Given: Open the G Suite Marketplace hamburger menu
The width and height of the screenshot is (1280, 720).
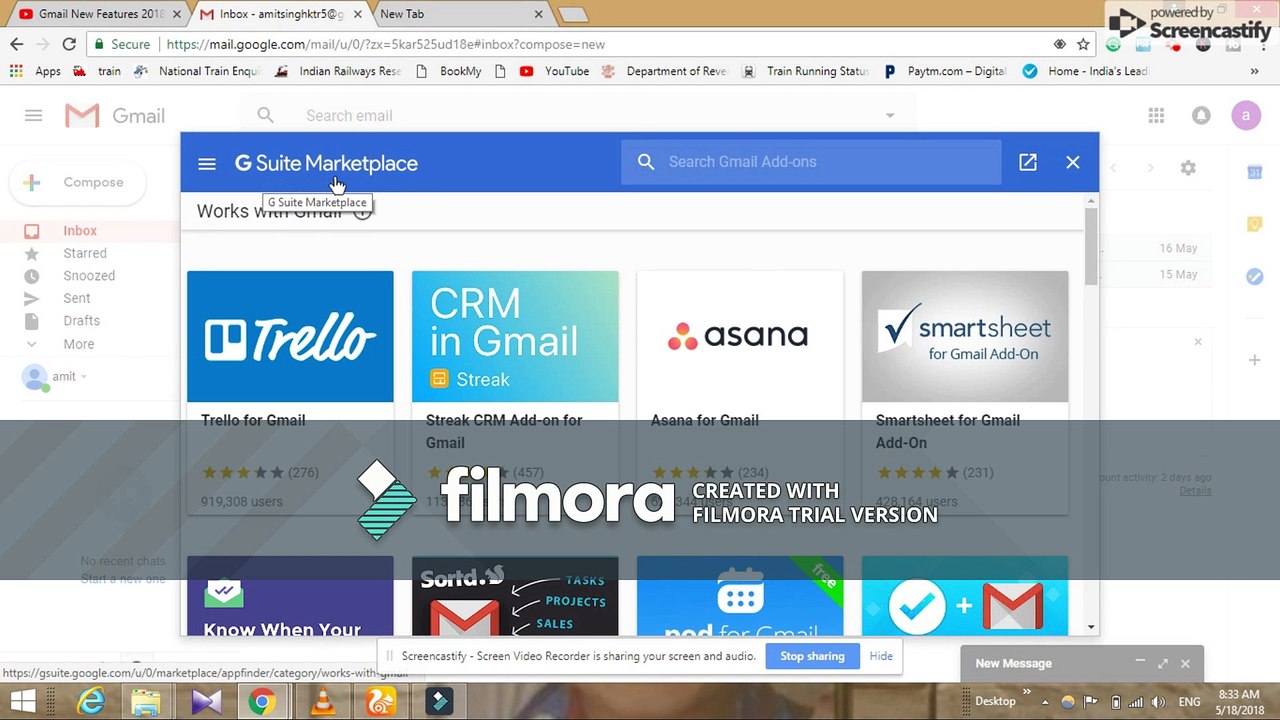Looking at the screenshot, I should [207, 163].
